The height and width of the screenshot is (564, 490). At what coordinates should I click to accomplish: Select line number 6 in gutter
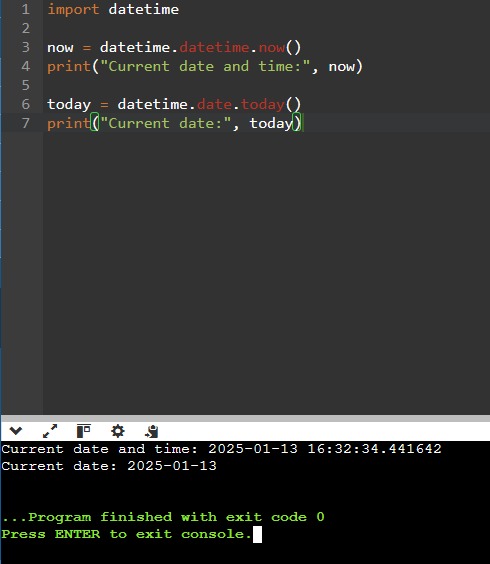26,104
